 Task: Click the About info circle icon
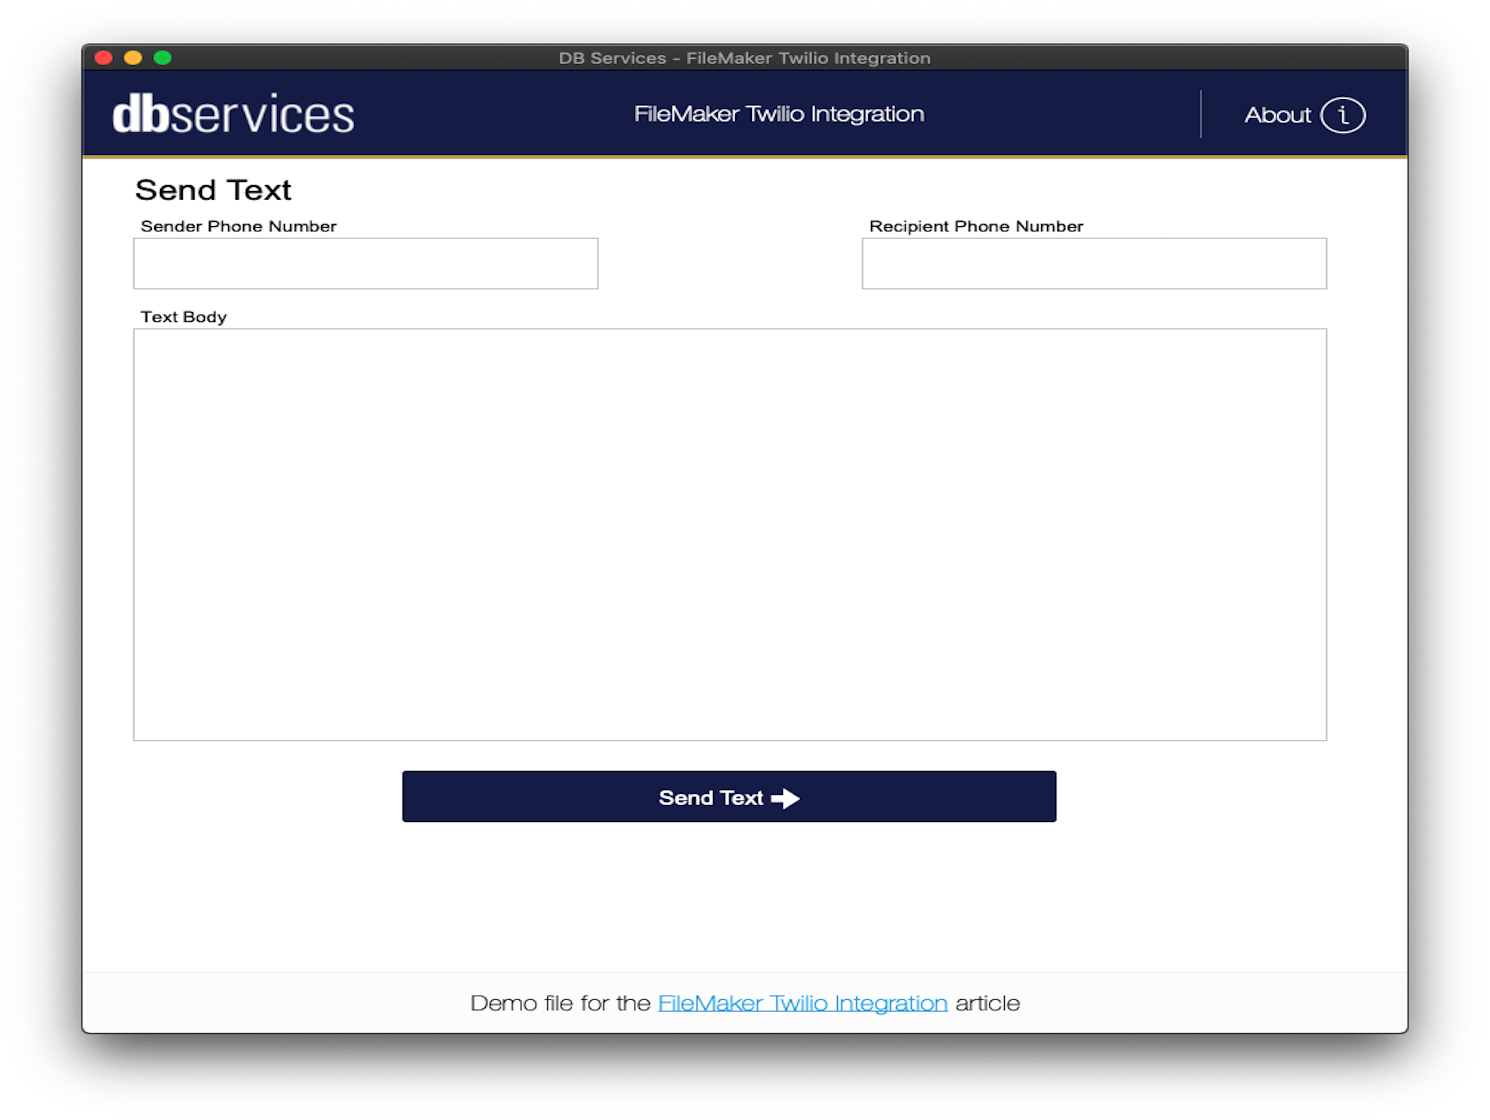click(1342, 115)
